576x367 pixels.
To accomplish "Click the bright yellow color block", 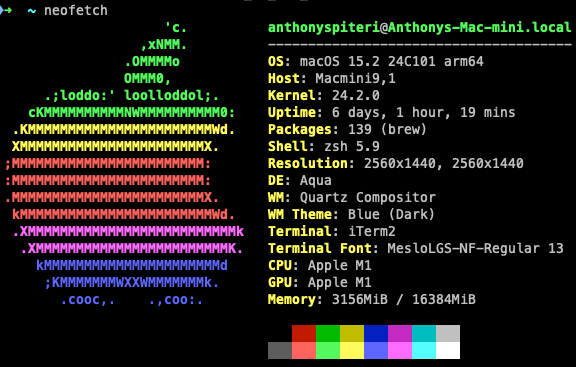I will click(x=352, y=350).
